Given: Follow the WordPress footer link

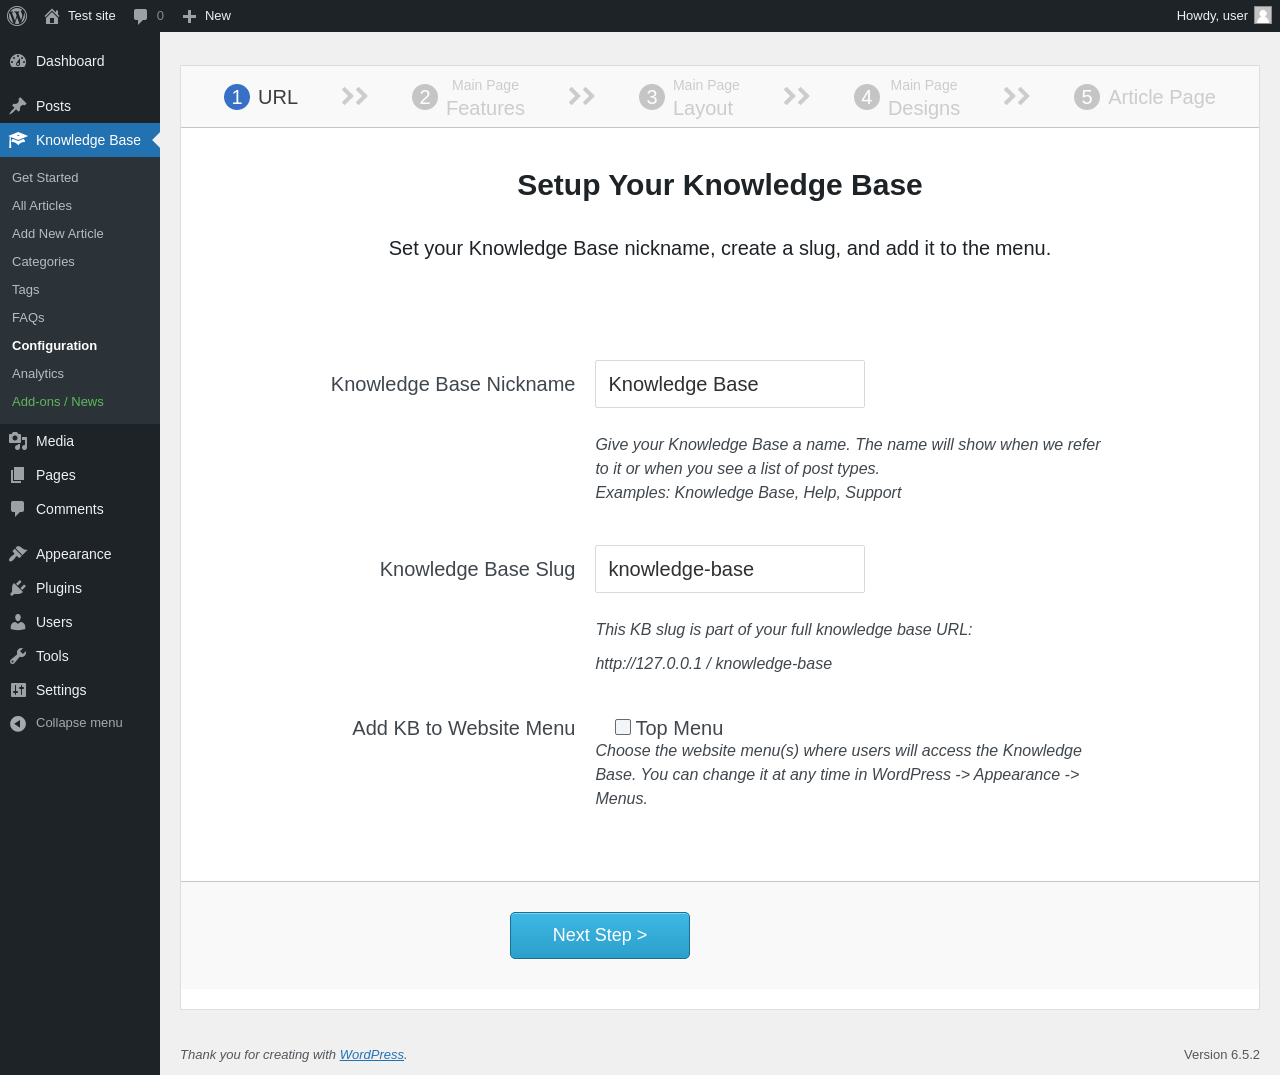Looking at the screenshot, I should [371, 1055].
